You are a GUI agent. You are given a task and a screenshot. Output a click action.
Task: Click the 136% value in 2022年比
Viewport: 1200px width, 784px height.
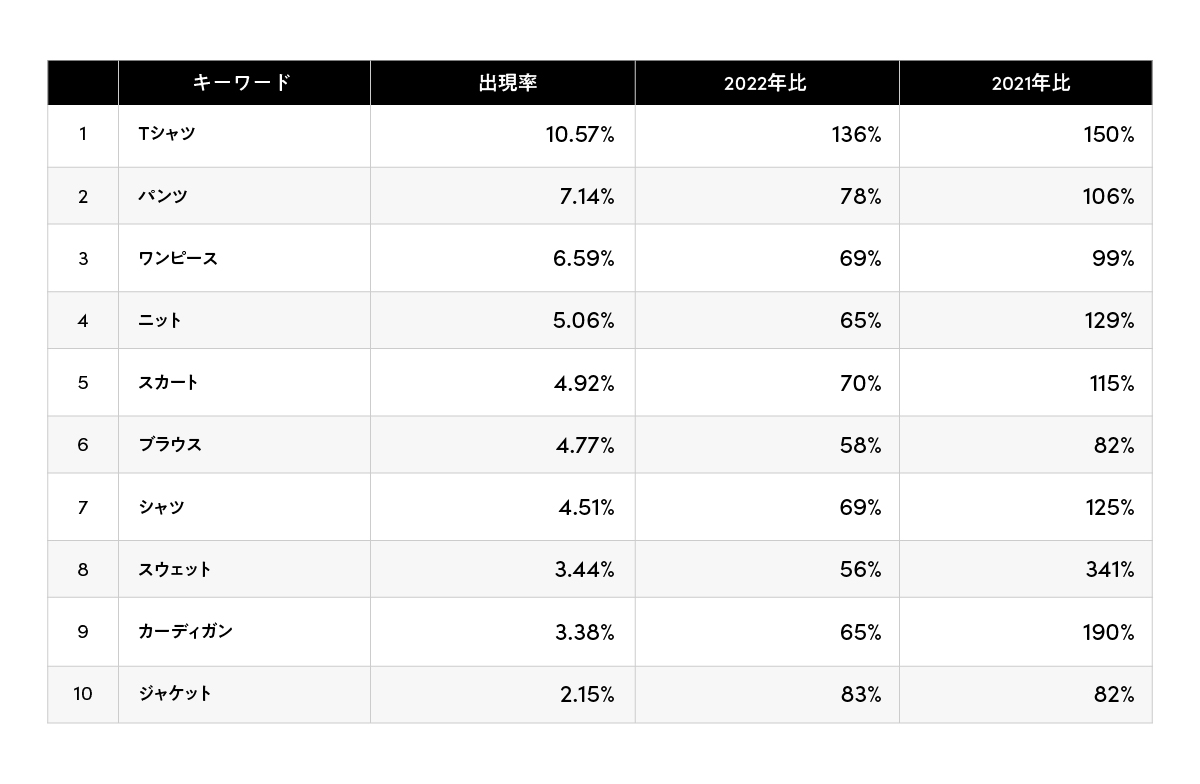[x=856, y=134]
